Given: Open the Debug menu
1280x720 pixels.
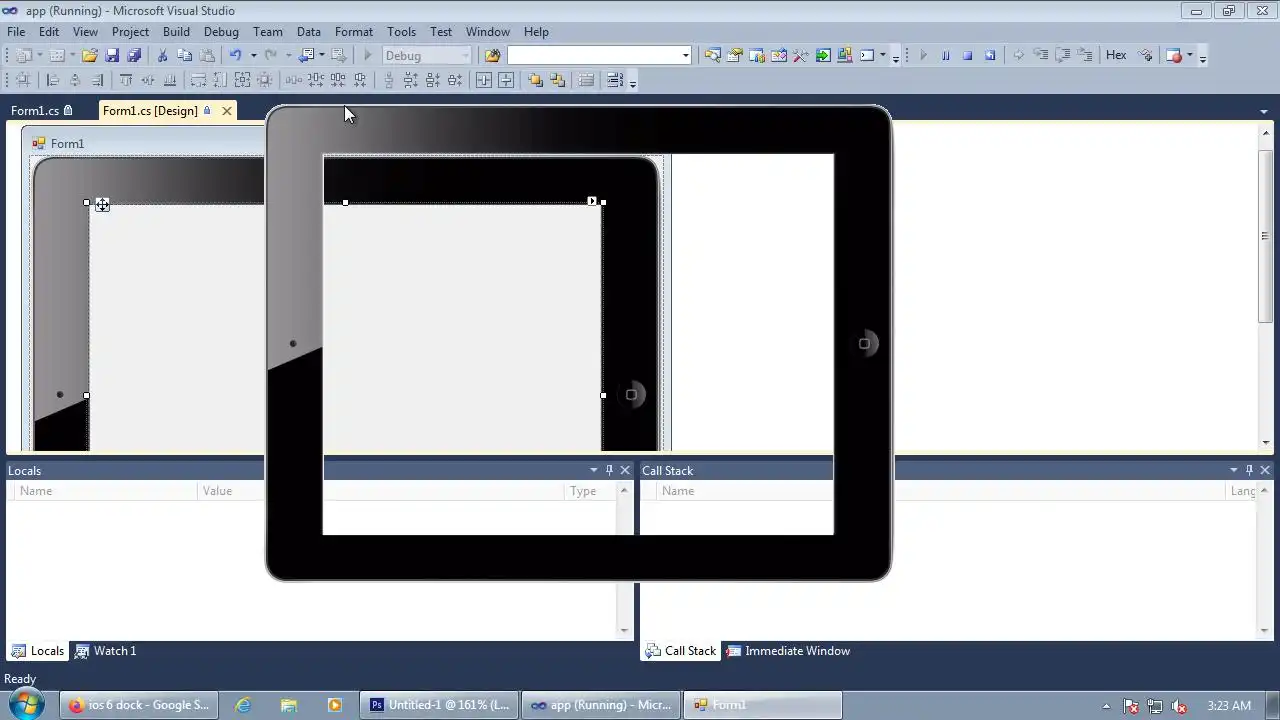Looking at the screenshot, I should (x=221, y=32).
